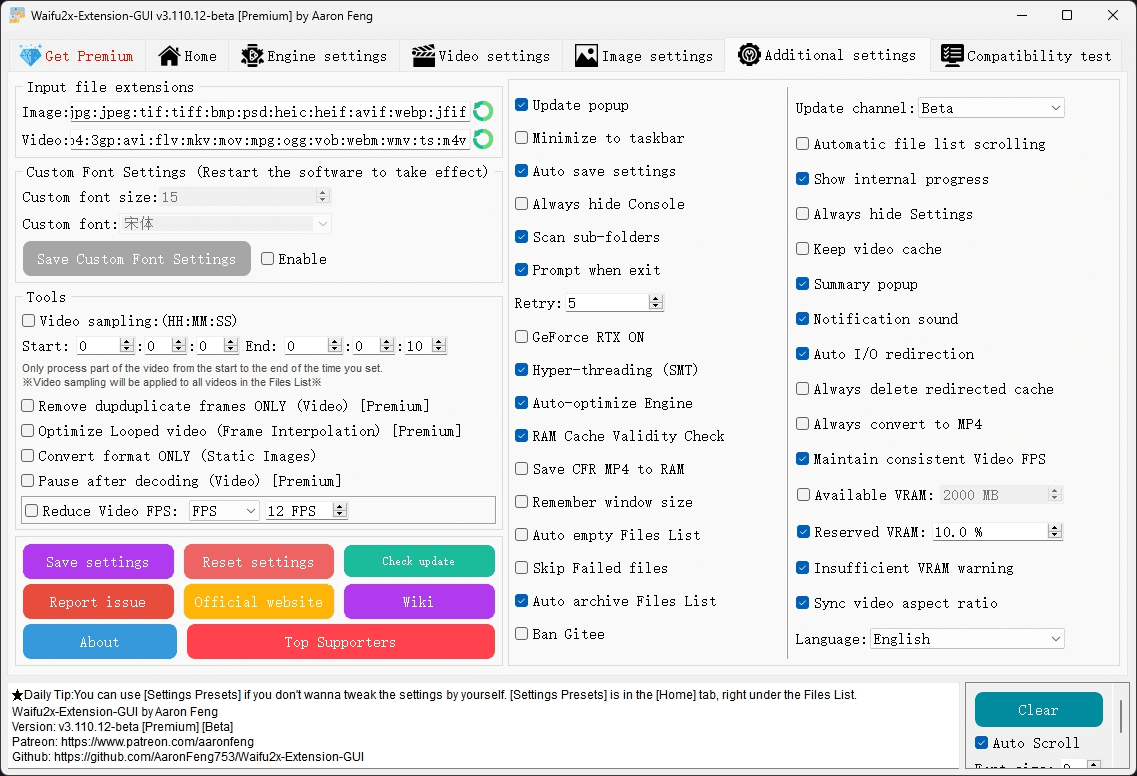Enable Skip Failed files

(521, 568)
